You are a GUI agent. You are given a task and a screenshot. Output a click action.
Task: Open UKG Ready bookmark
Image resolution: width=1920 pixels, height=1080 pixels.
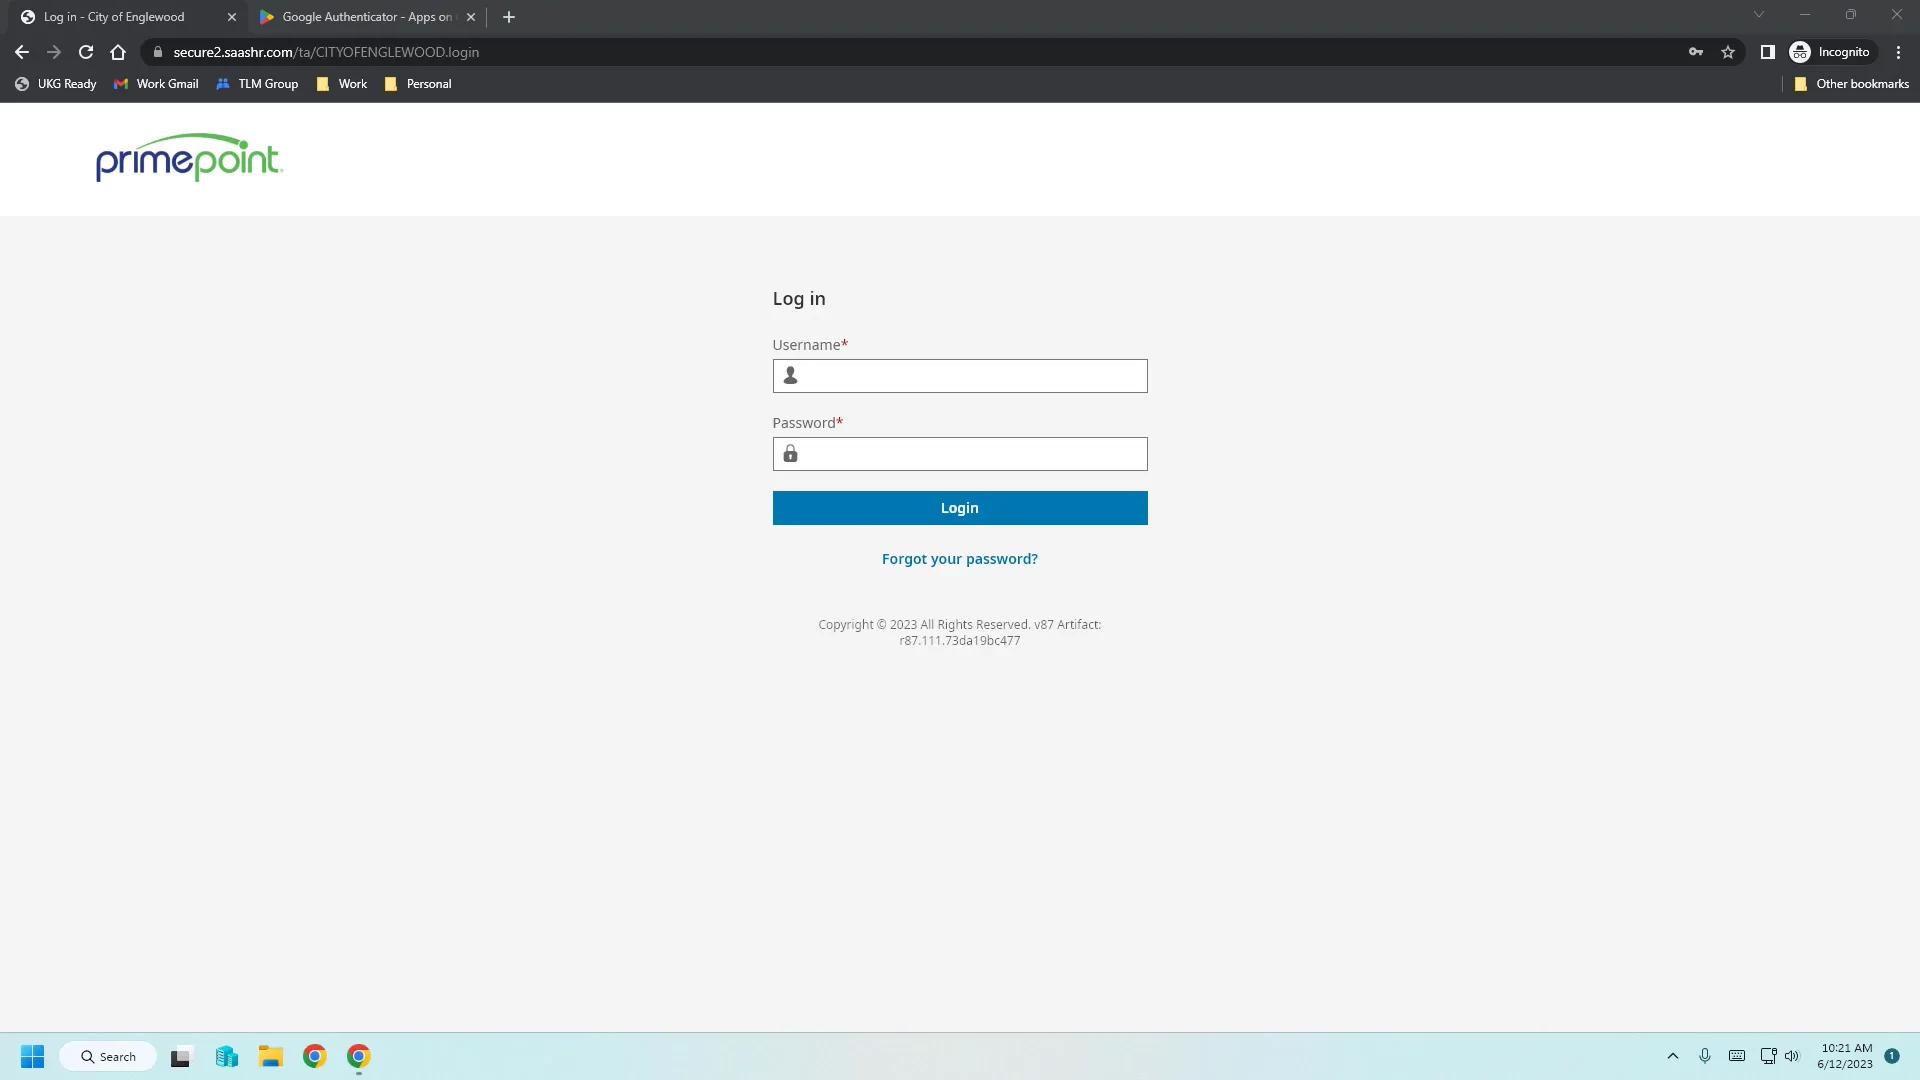point(56,84)
